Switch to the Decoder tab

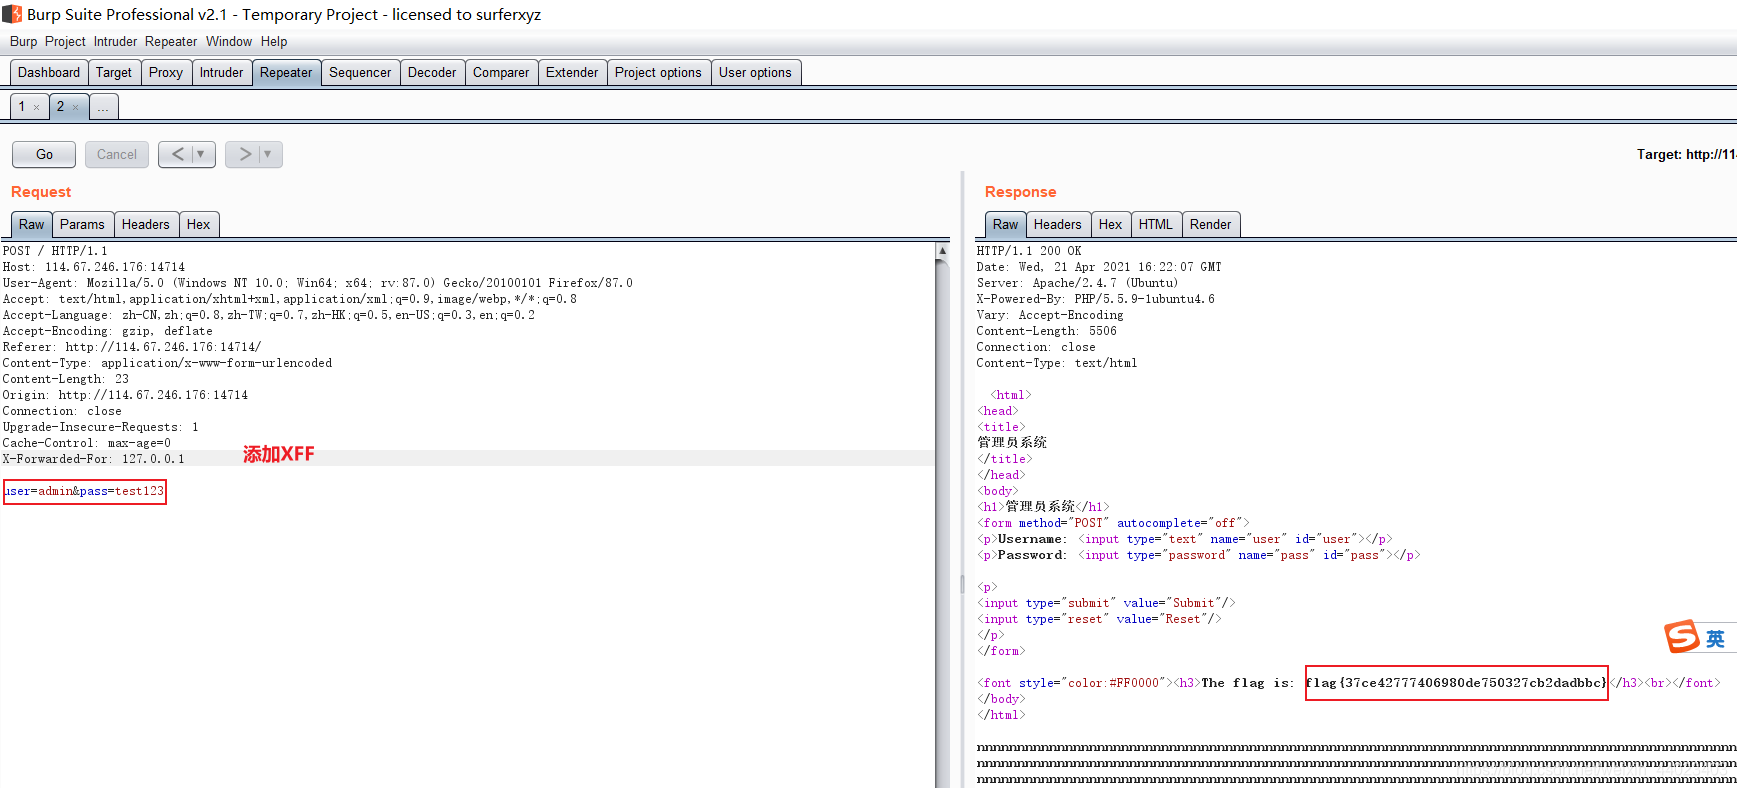[x=432, y=72]
